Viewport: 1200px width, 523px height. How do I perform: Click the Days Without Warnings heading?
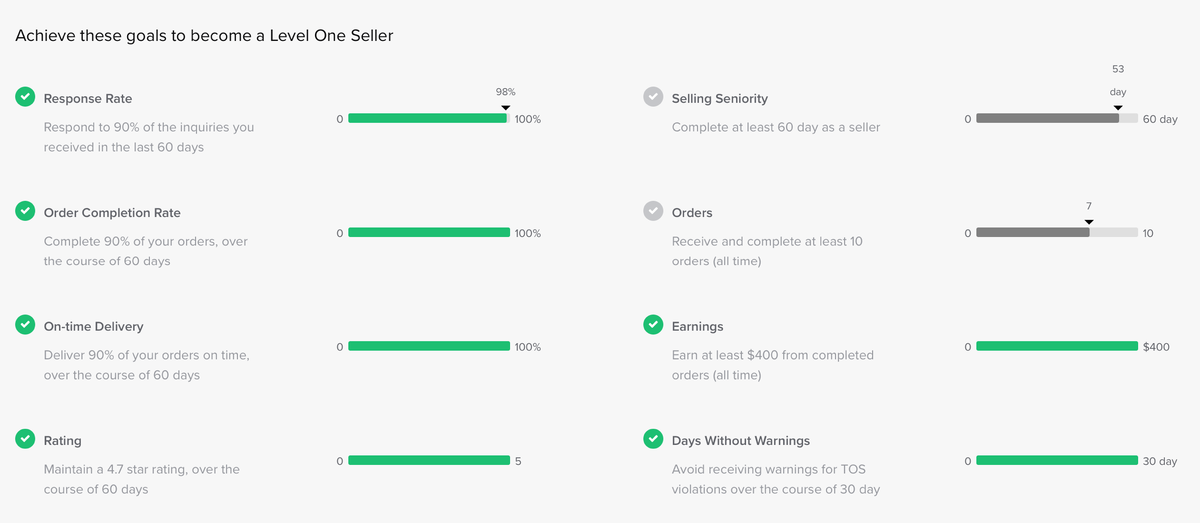[740, 440]
